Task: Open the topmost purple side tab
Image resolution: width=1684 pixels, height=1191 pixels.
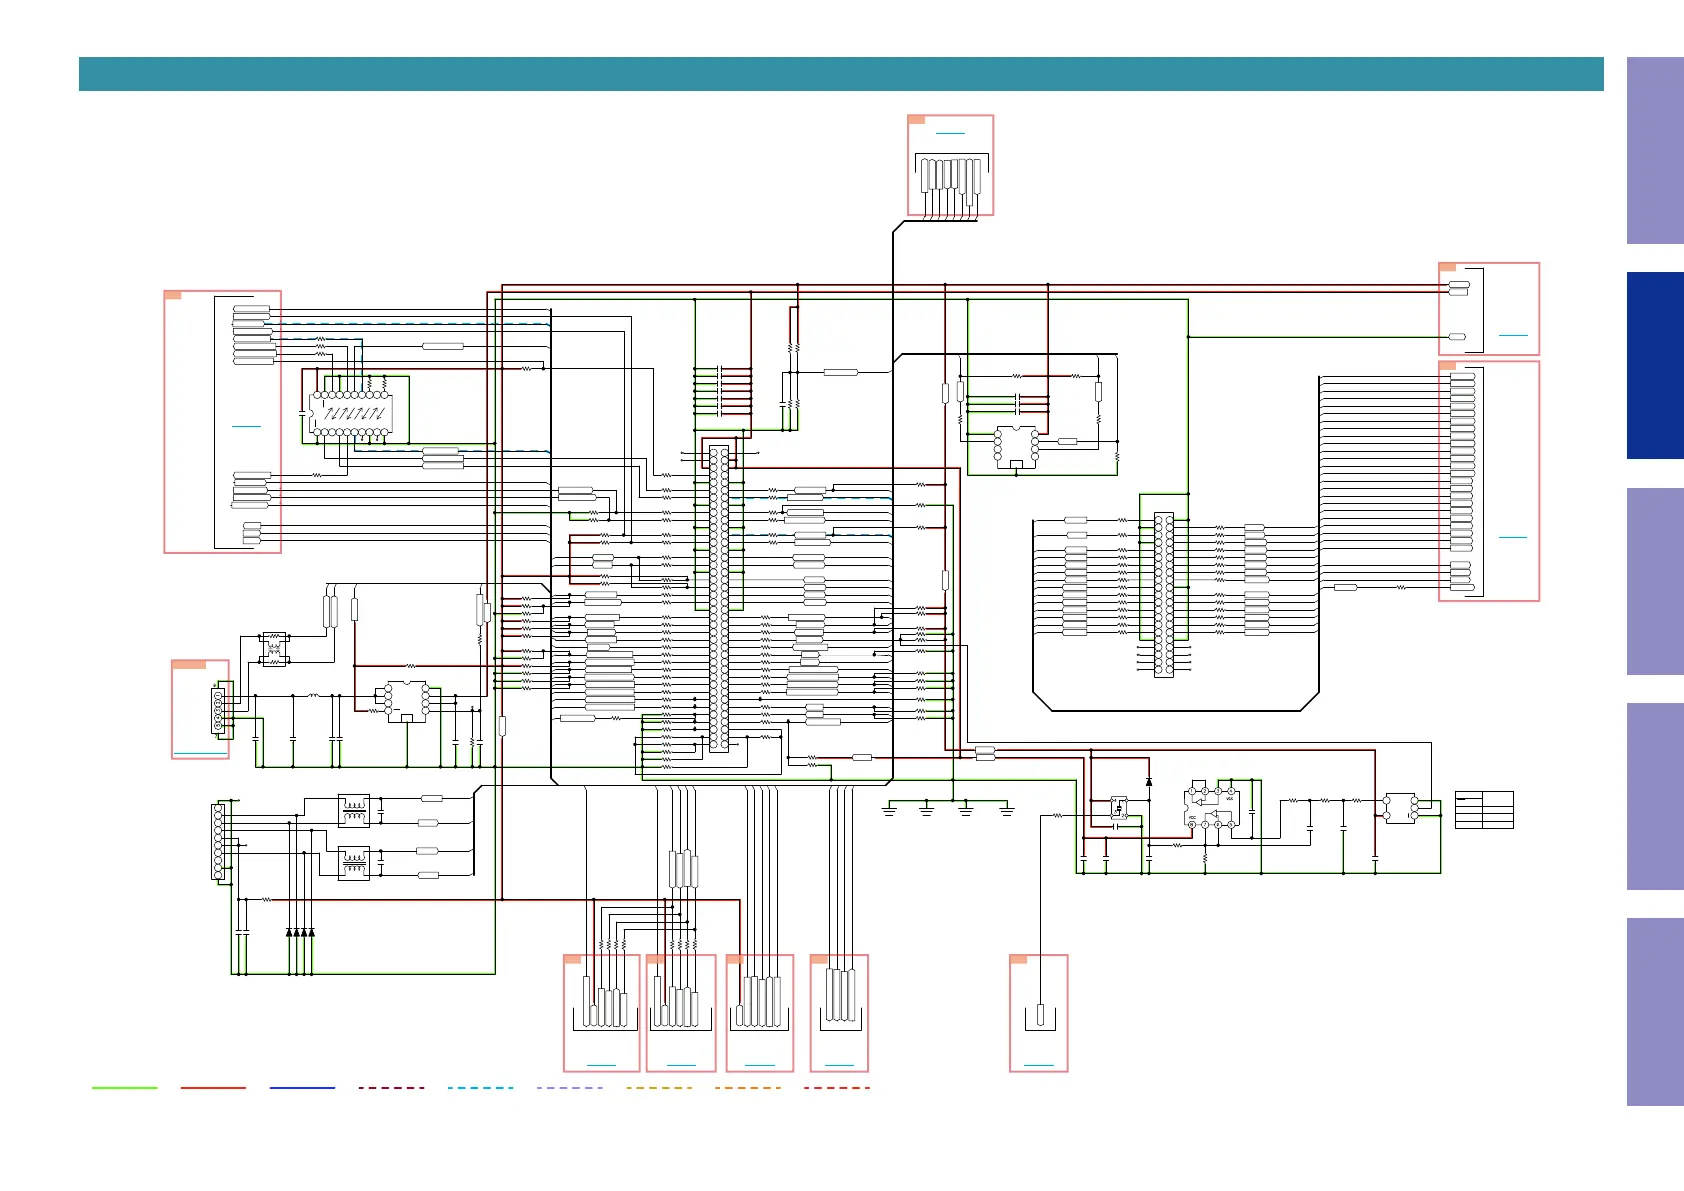Action: (1655, 150)
